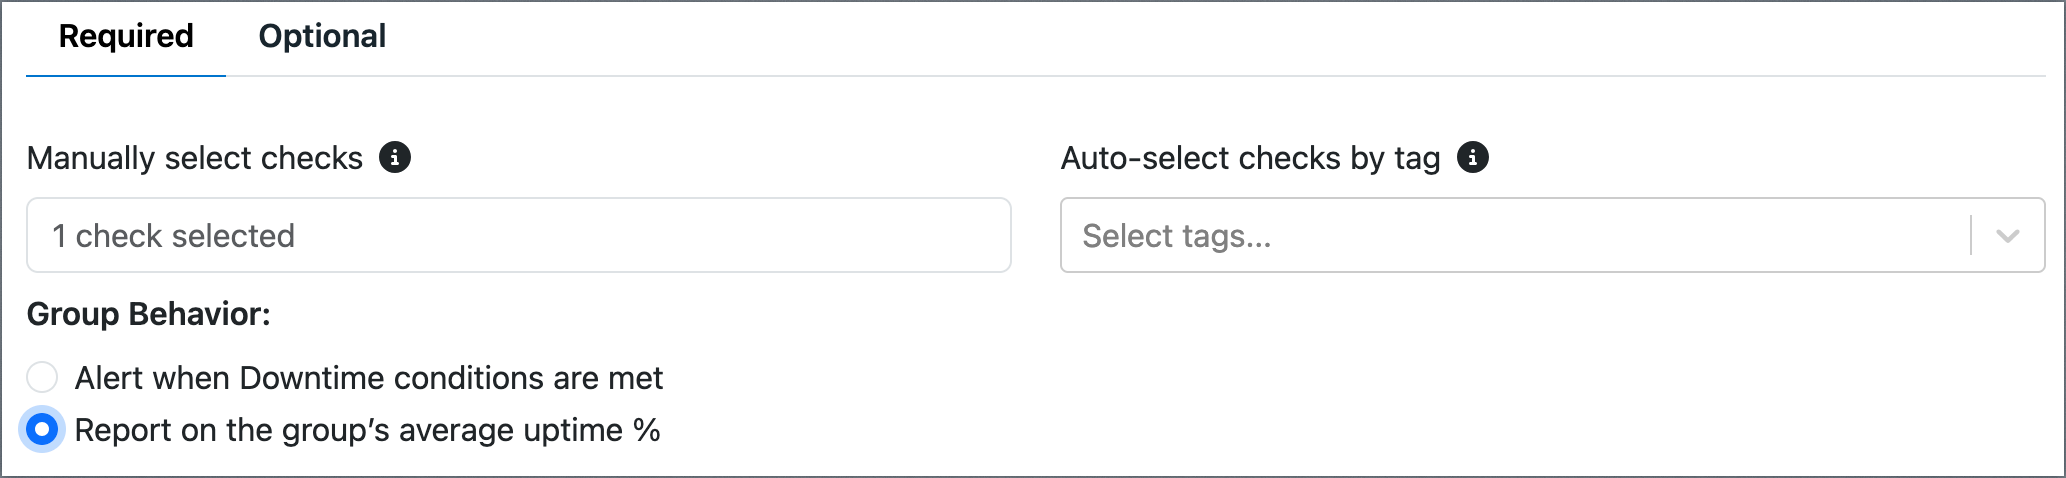Screen dimensions: 2066x478
Task: Switch to the Optional tab
Action: 322,36
